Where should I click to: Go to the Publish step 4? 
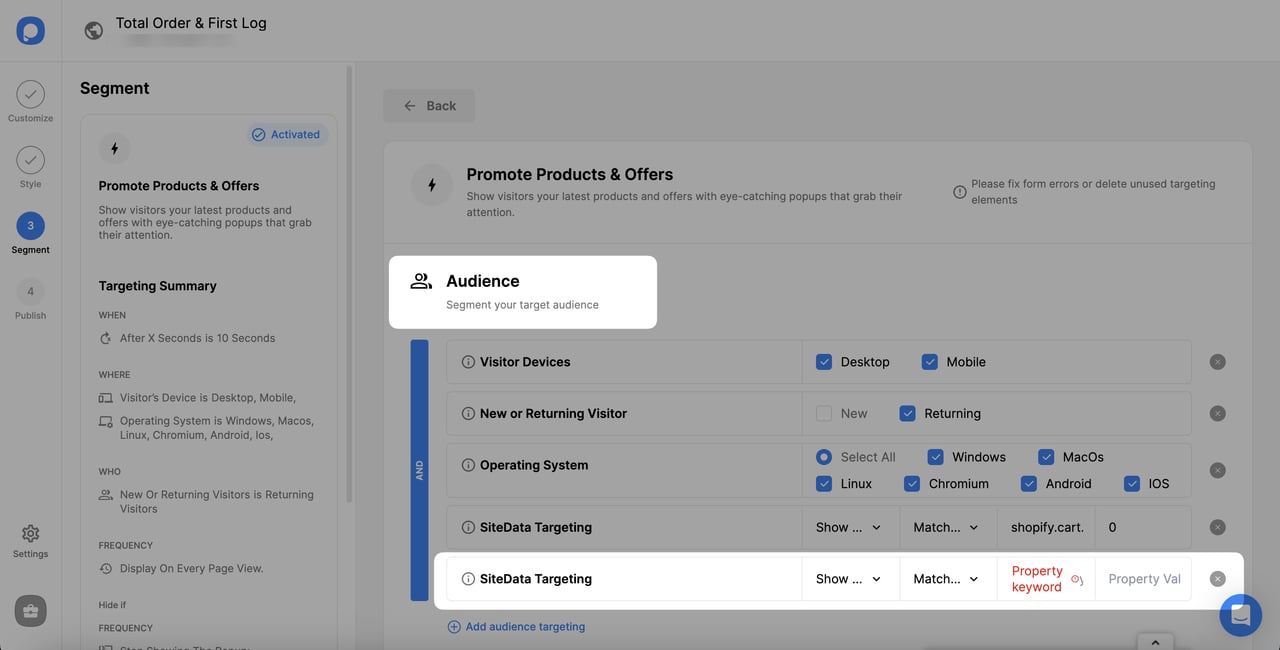pyautogui.click(x=30, y=299)
